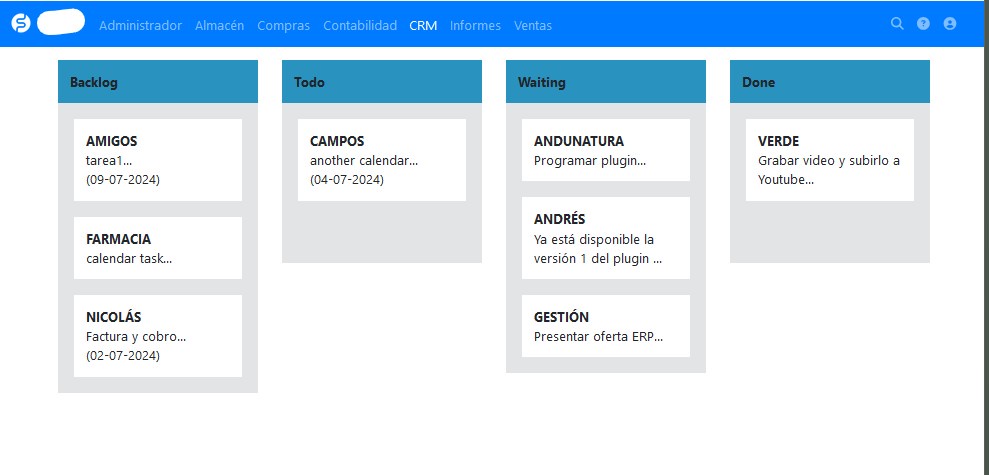The width and height of the screenshot is (989, 475).
Task: Open the GESTIÓN Presentar oferta card
Action: click(x=606, y=326)
